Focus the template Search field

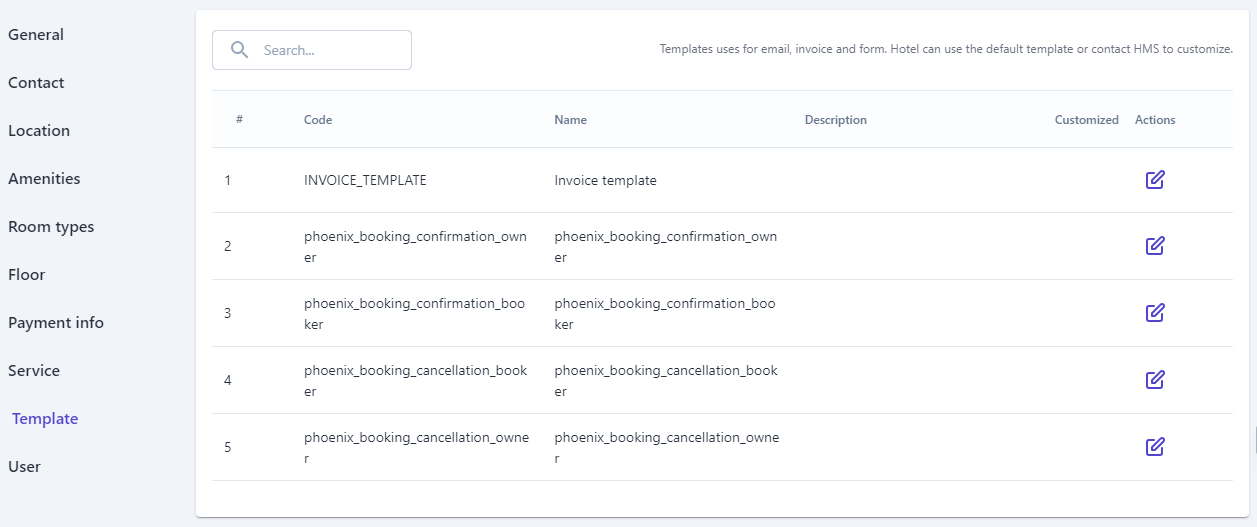(330, 50)
